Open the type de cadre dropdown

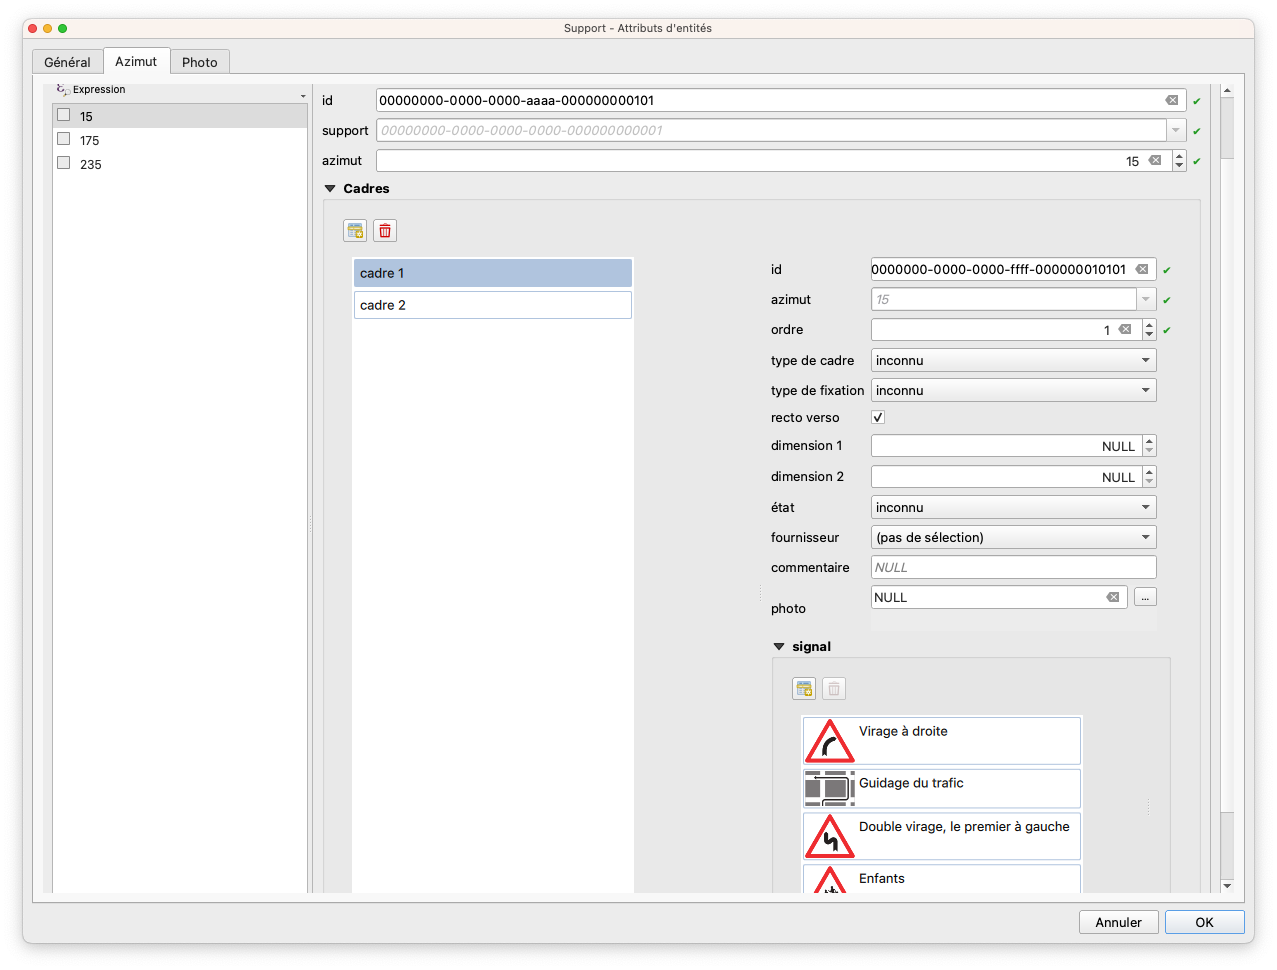click(x=1013, y=360)
